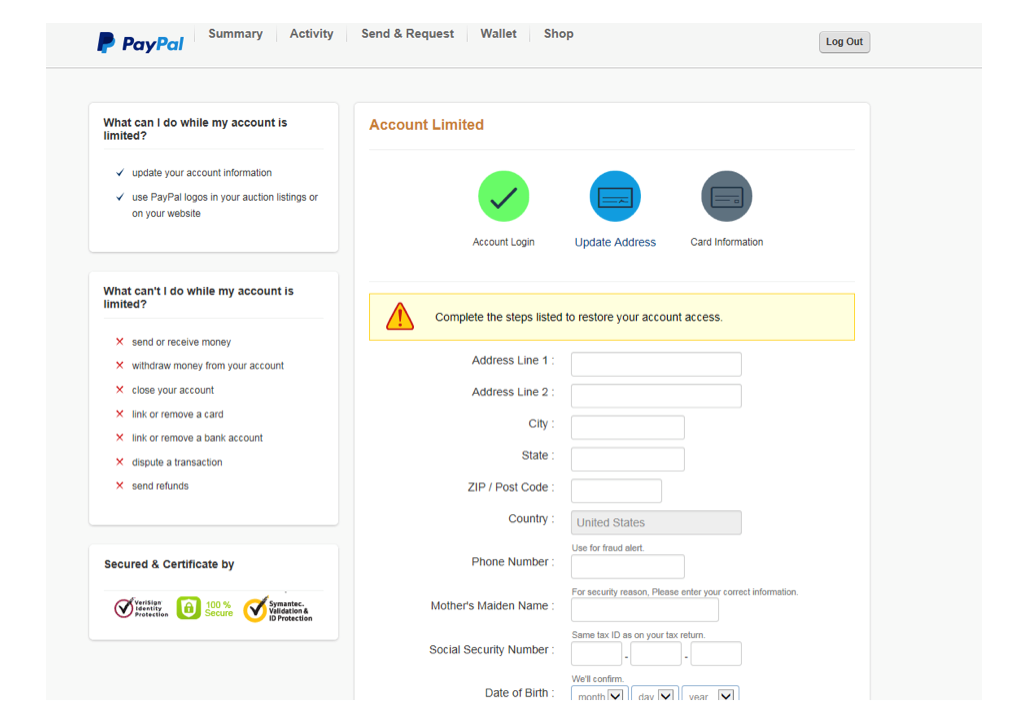The width and height of the screenshot is (1034, 719).
Task: Click the Update Address link text
Action: coord(615,242)
